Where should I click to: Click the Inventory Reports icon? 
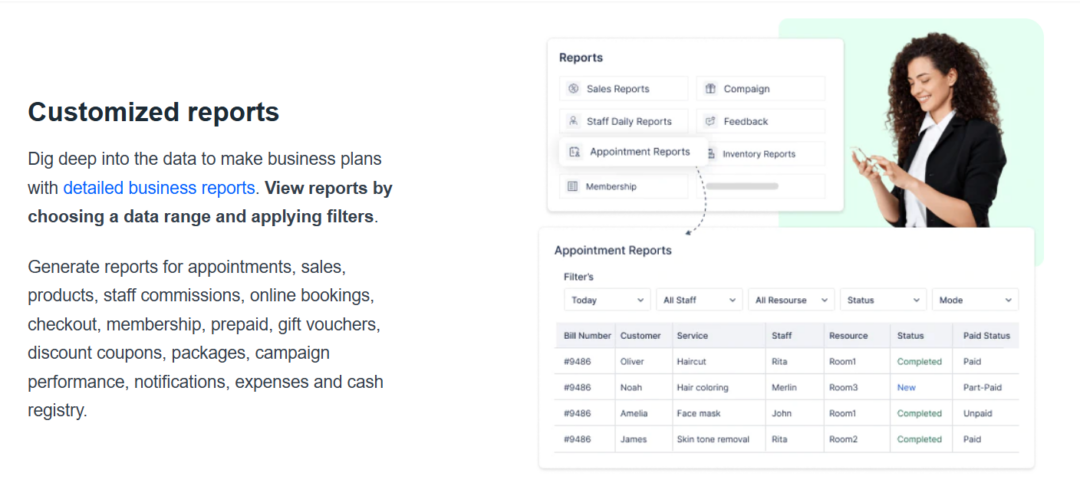(711, 154)
